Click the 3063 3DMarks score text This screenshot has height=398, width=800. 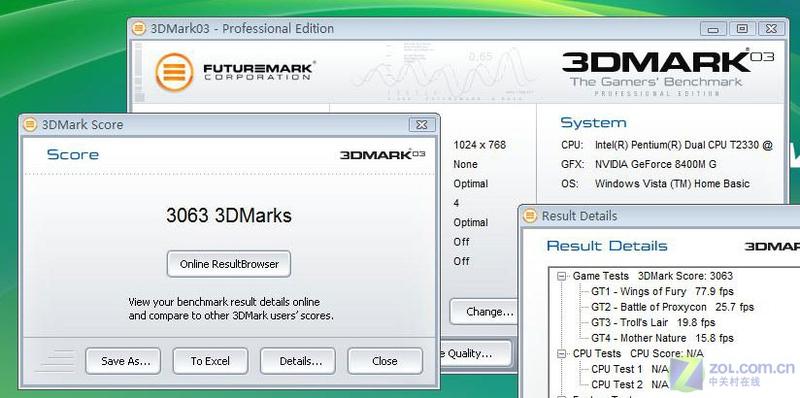229,215
